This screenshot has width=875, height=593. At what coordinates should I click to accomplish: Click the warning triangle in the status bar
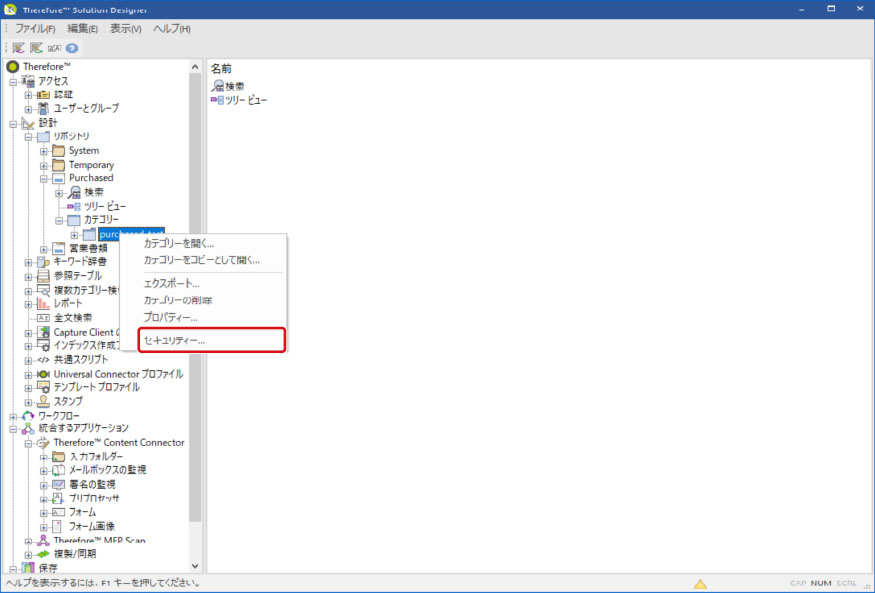pos(701,583)
